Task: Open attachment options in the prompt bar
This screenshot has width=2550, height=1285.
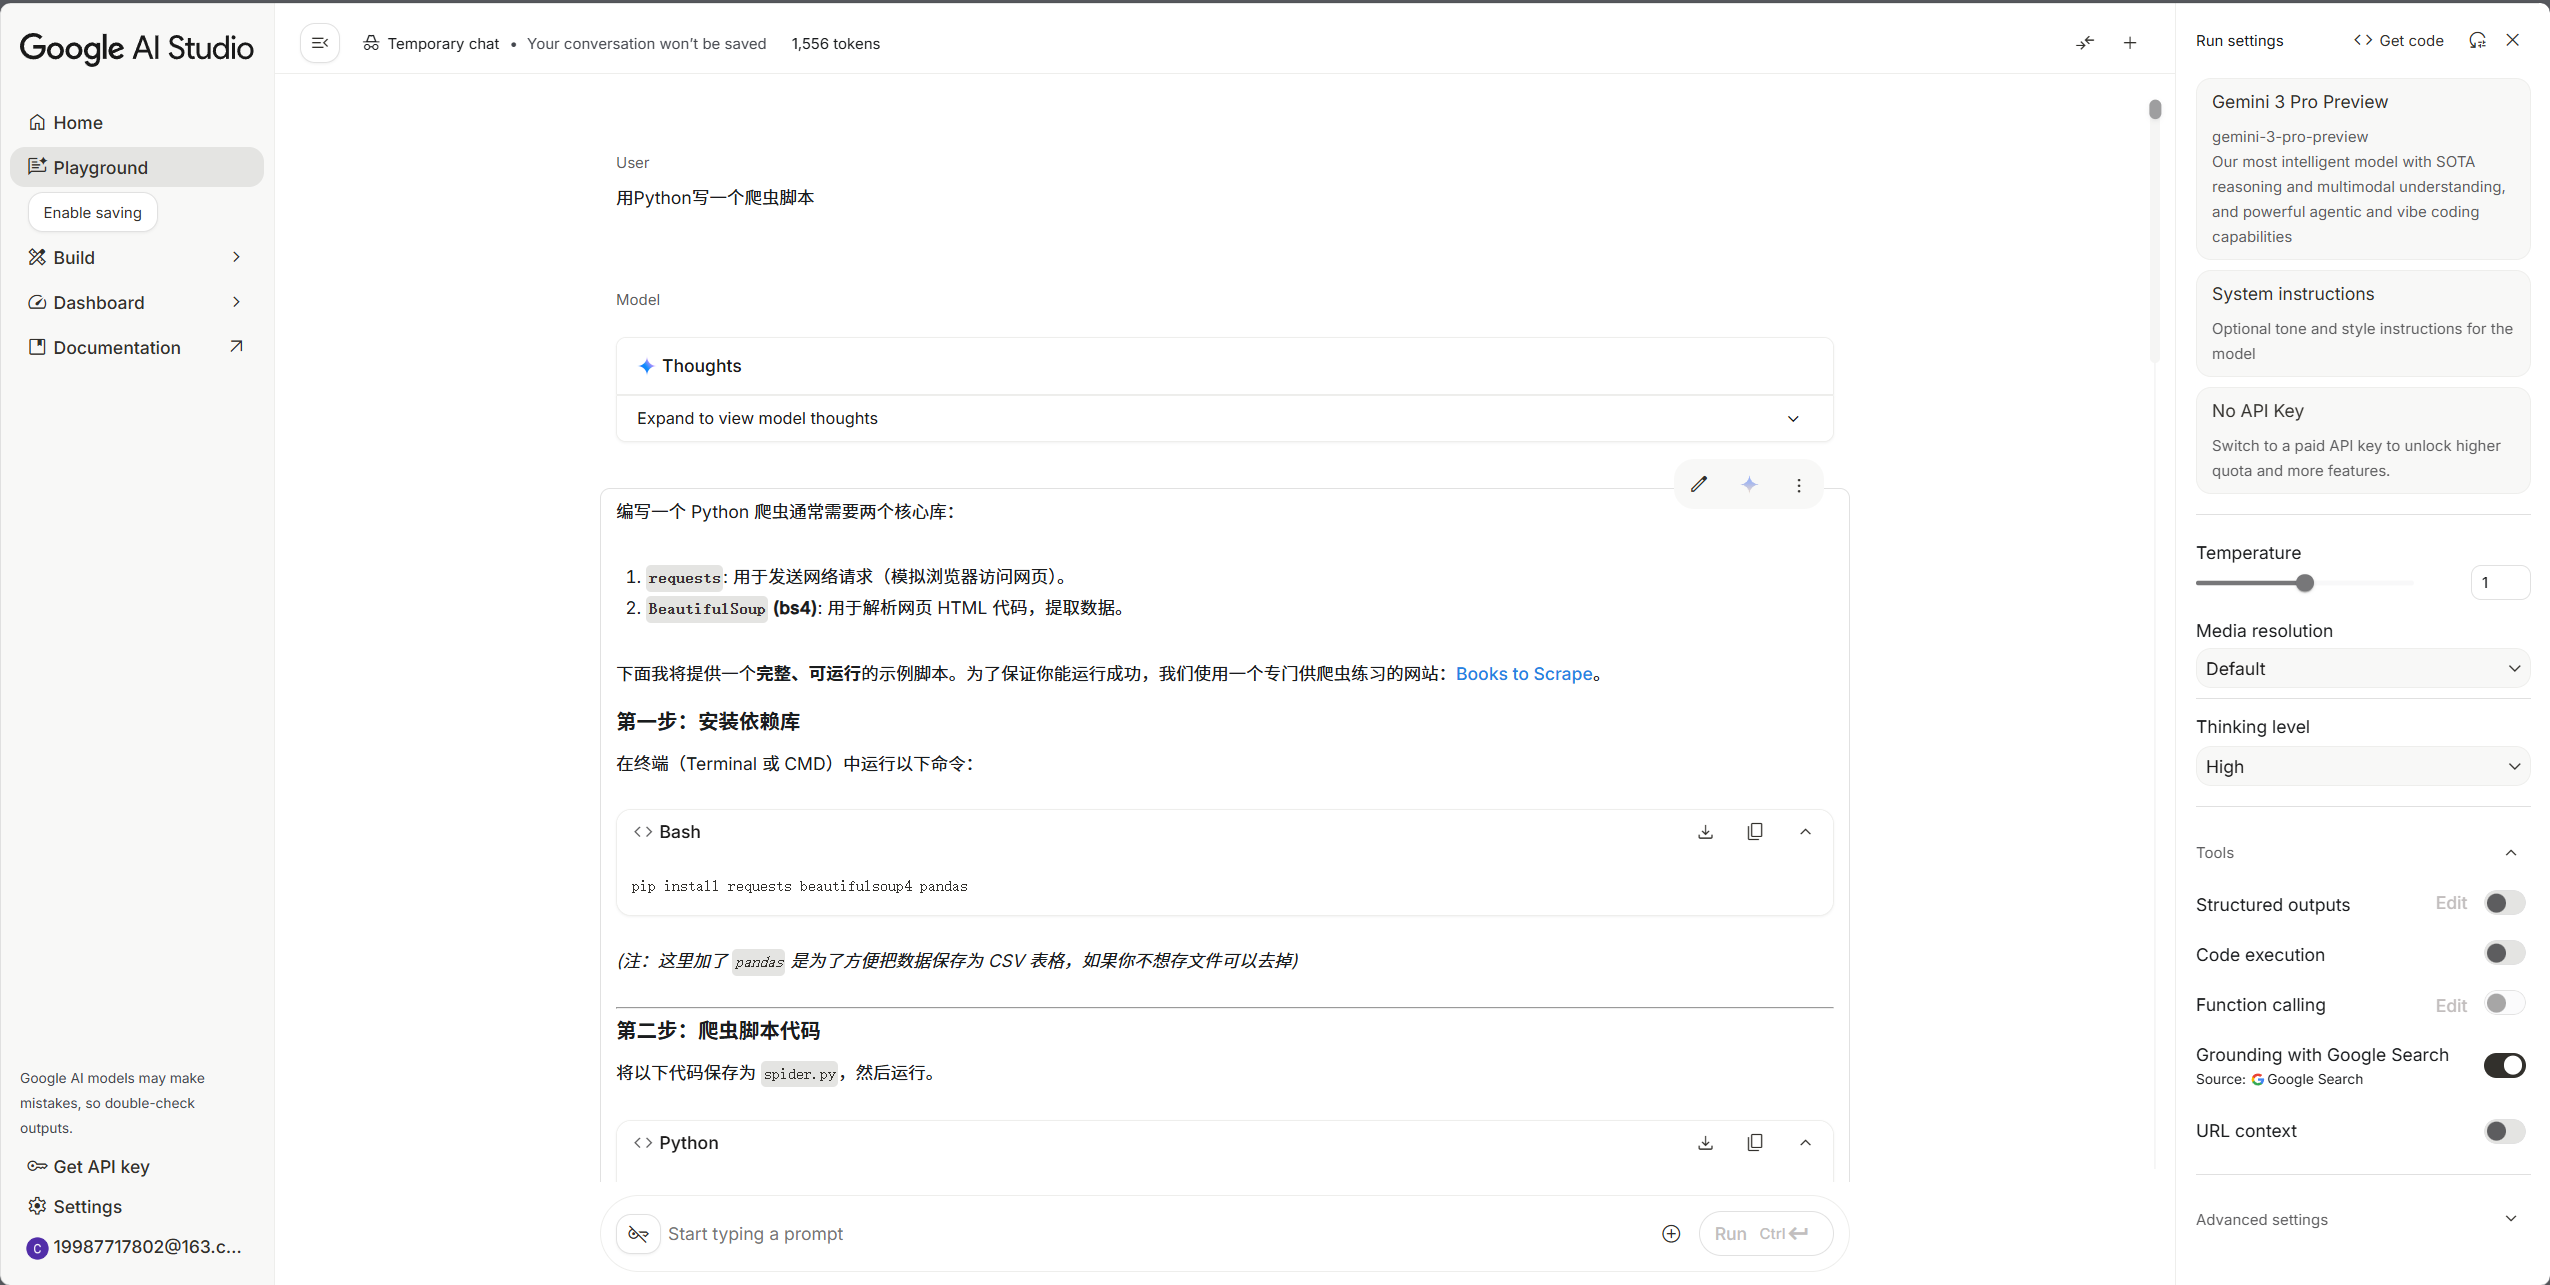Action: point(1669,1233)
